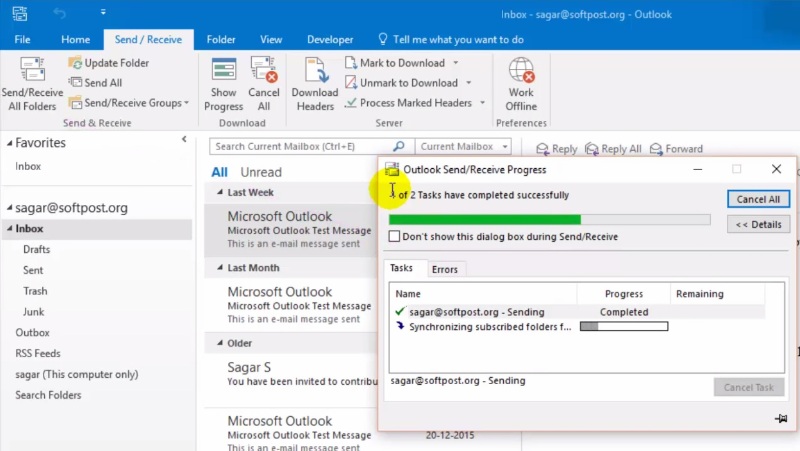
Task: Click the green checkmark beside Sending task
Action: point(400,311)
